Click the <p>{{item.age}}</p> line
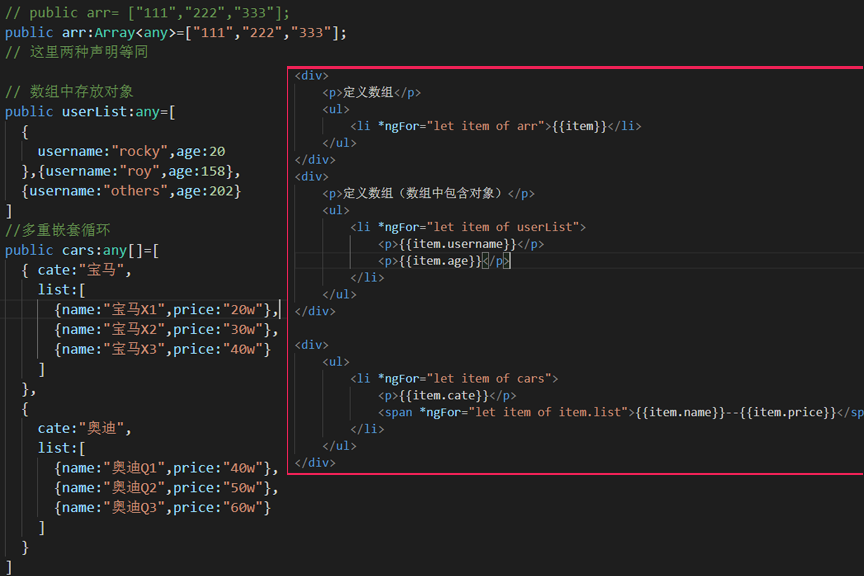864x576 pixels. click(x=444, y=261)
